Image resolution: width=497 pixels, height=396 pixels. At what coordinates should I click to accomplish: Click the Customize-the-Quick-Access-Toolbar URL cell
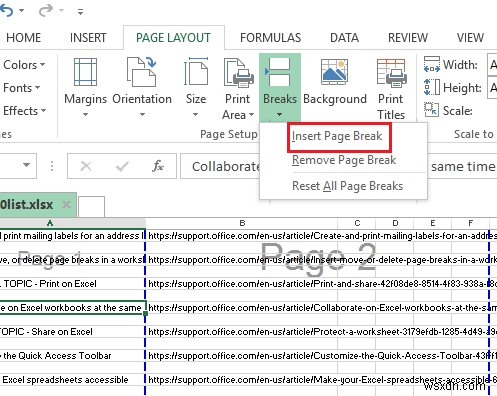pyautogui.click(x=242, y=356)
